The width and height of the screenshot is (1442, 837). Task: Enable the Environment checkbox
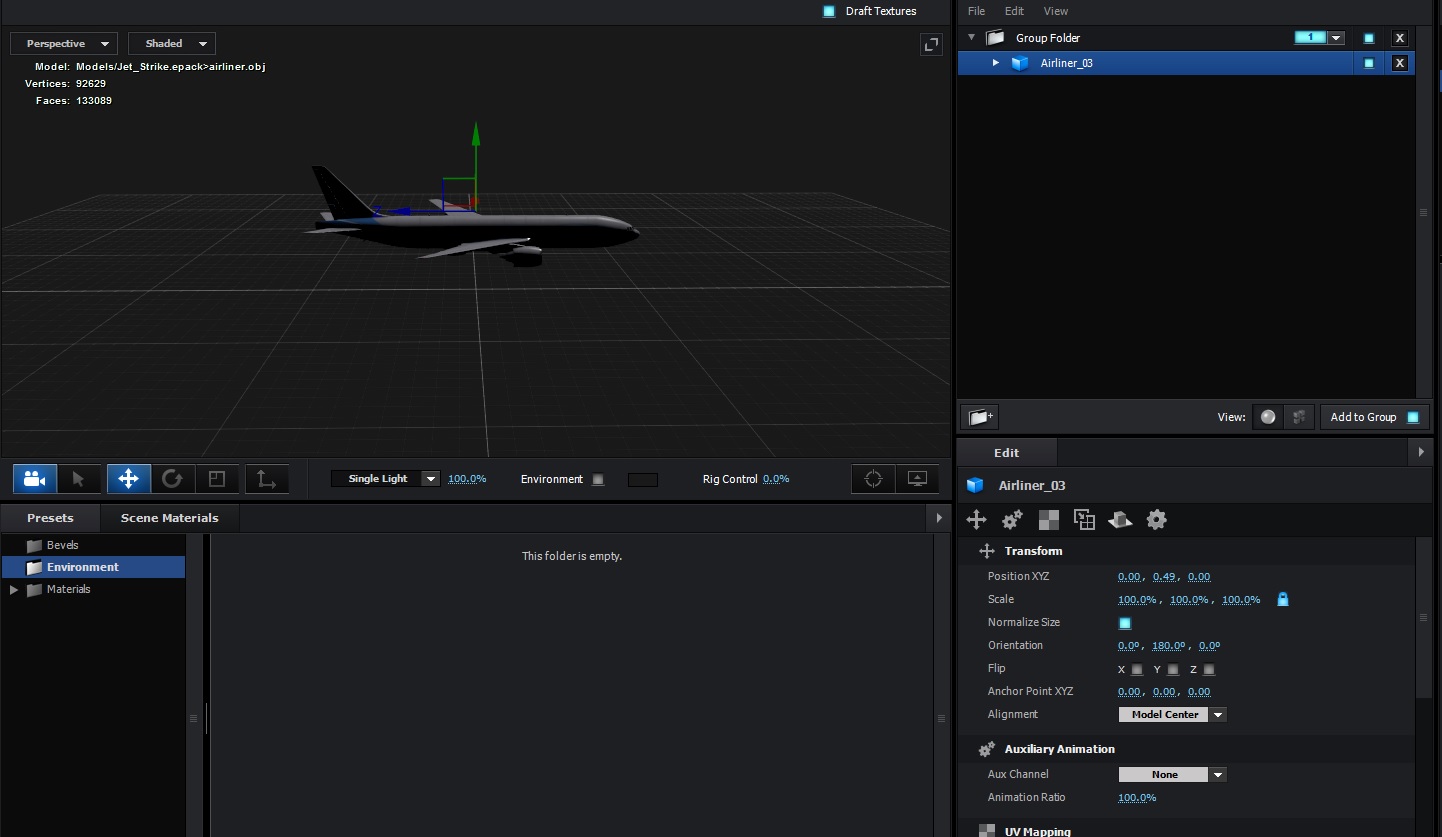[598, 479]
